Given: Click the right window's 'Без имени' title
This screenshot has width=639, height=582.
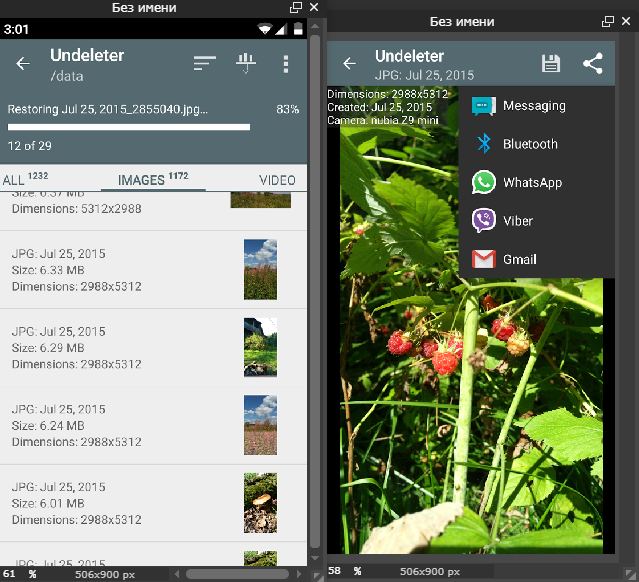Looking at the screenshot, I should point(462,22).
